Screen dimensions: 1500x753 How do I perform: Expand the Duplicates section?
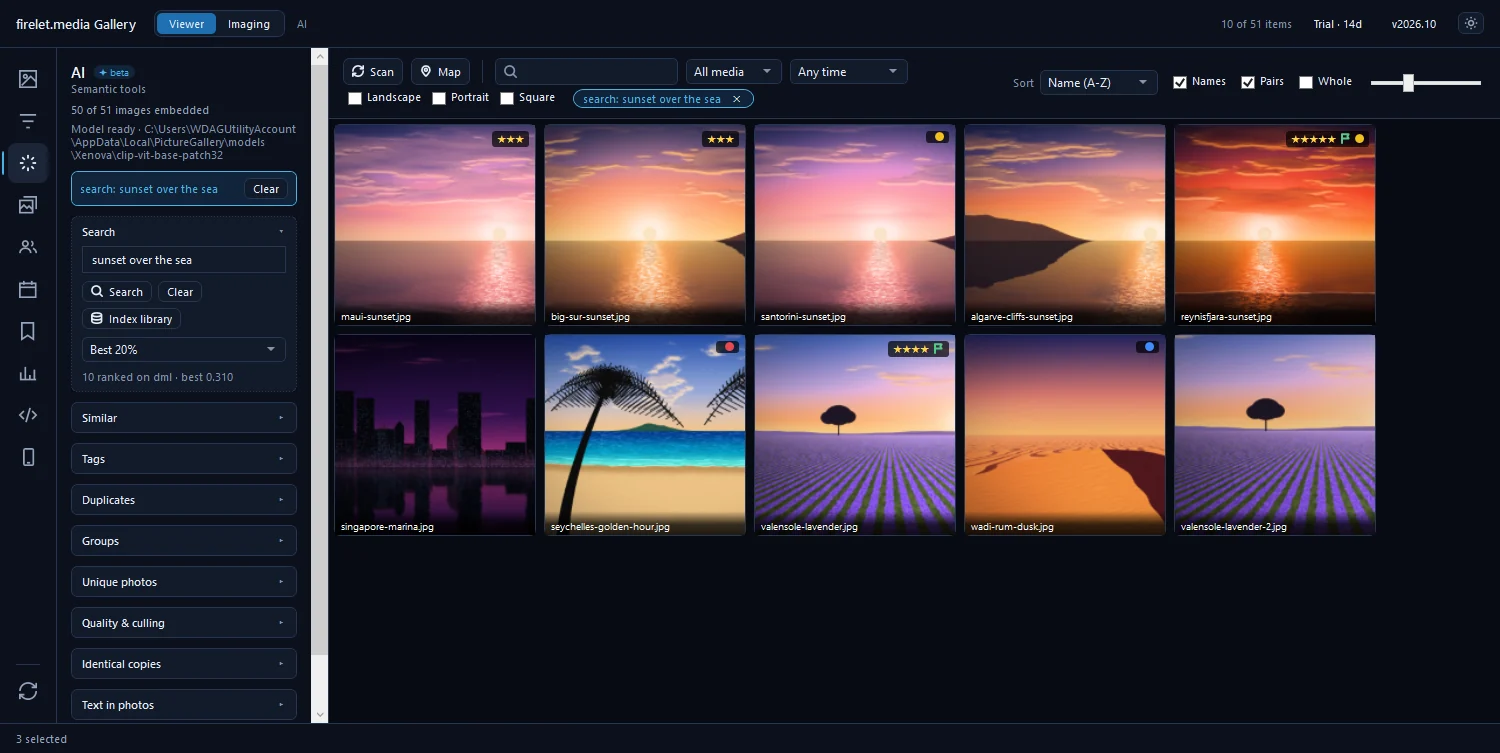click(184, 500)
